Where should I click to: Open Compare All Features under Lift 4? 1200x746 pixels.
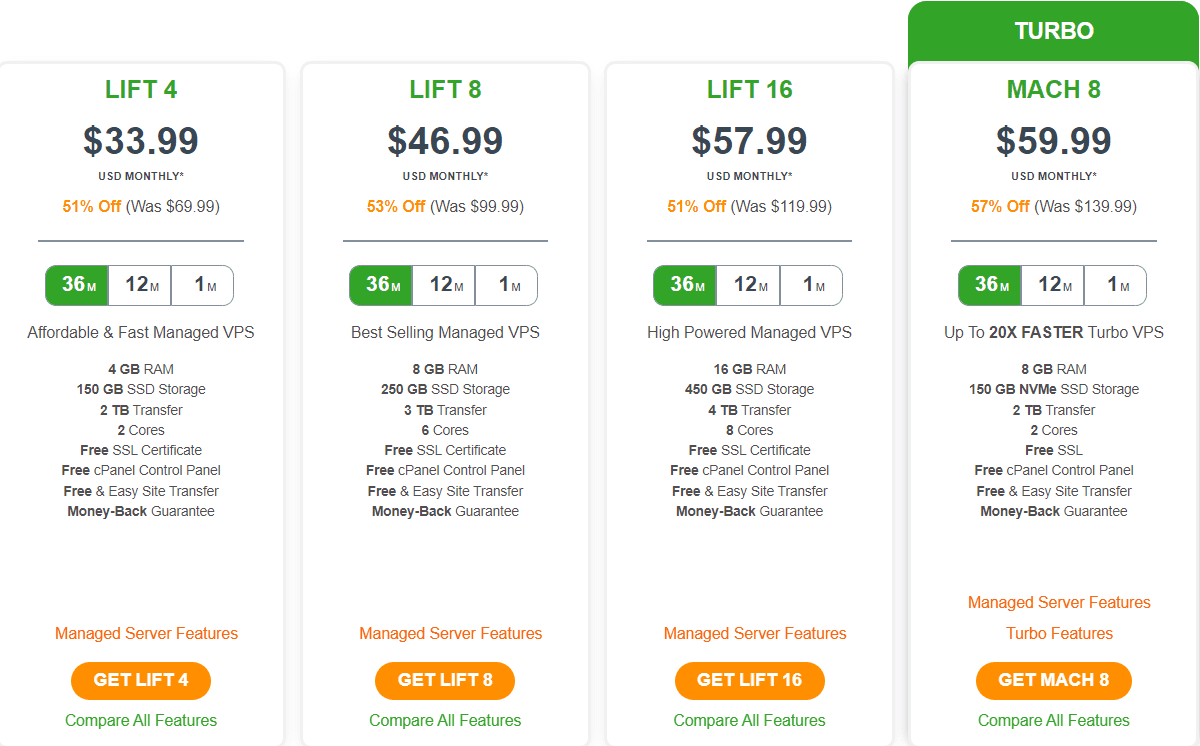[141, 720]
